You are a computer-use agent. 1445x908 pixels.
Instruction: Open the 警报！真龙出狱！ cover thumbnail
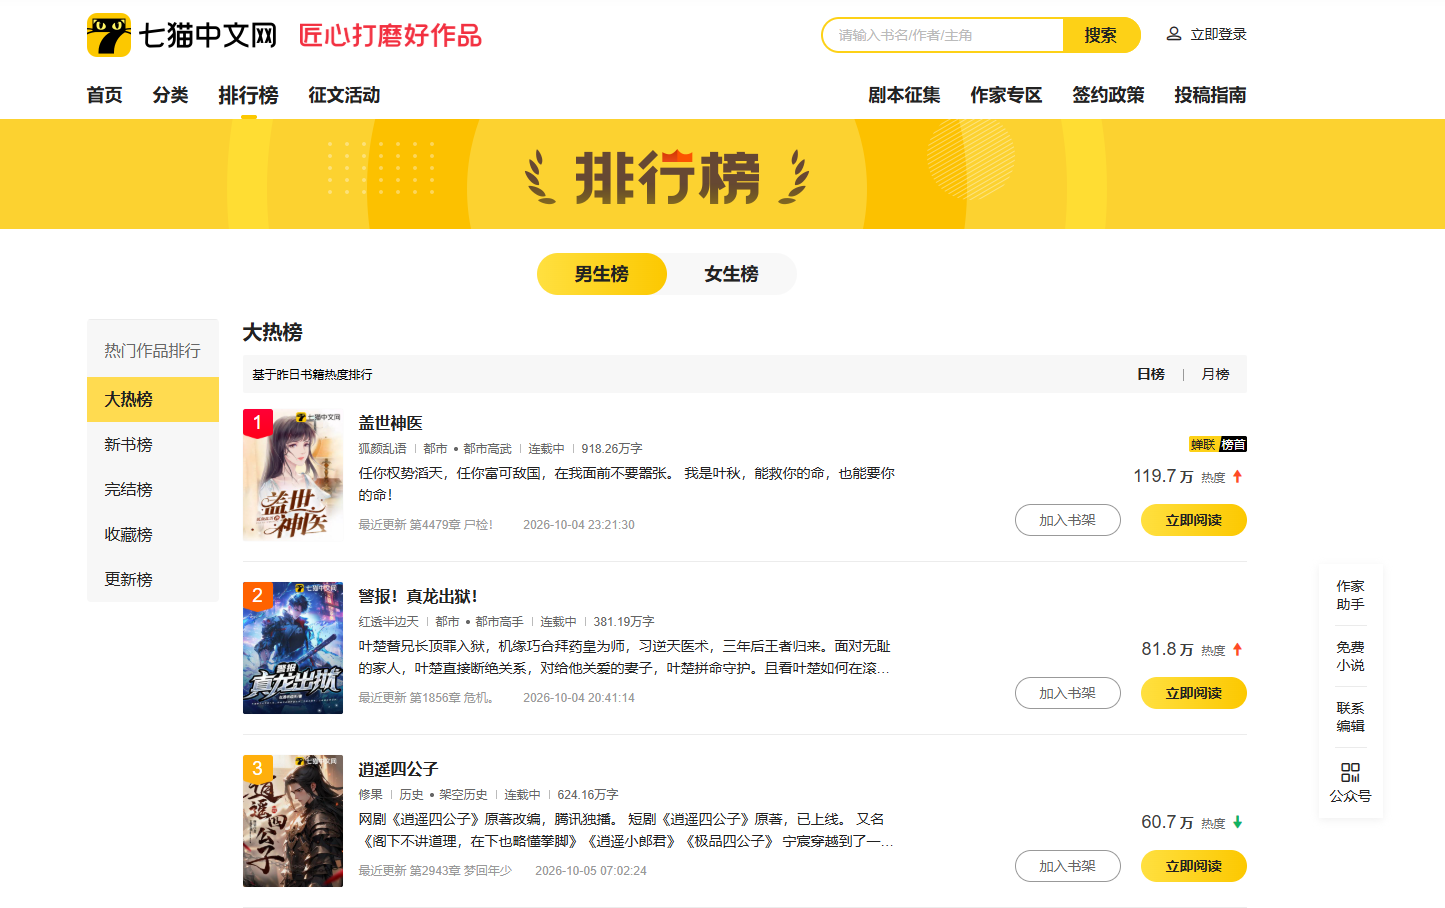[293, 648]
